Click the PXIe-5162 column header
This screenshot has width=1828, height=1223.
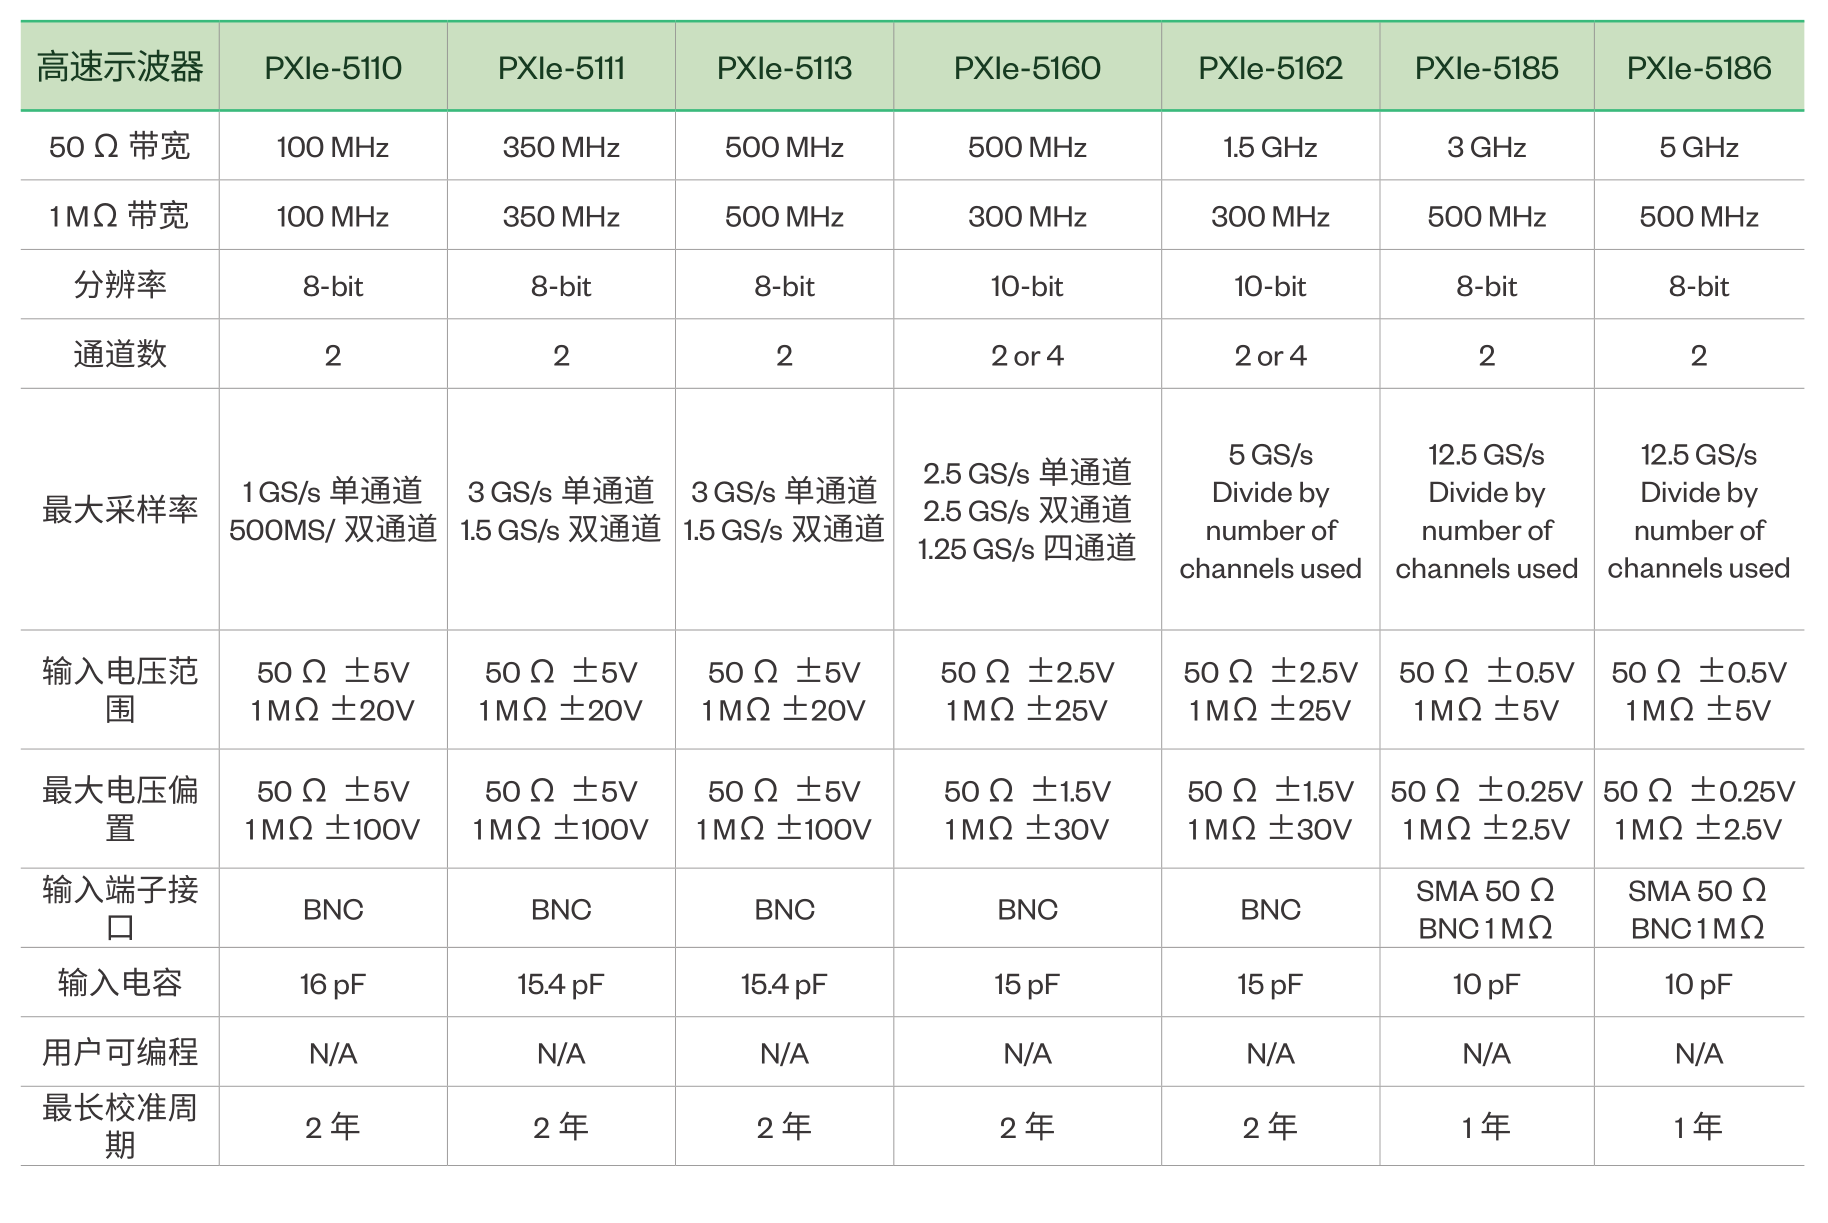[x=1270, y=68]
